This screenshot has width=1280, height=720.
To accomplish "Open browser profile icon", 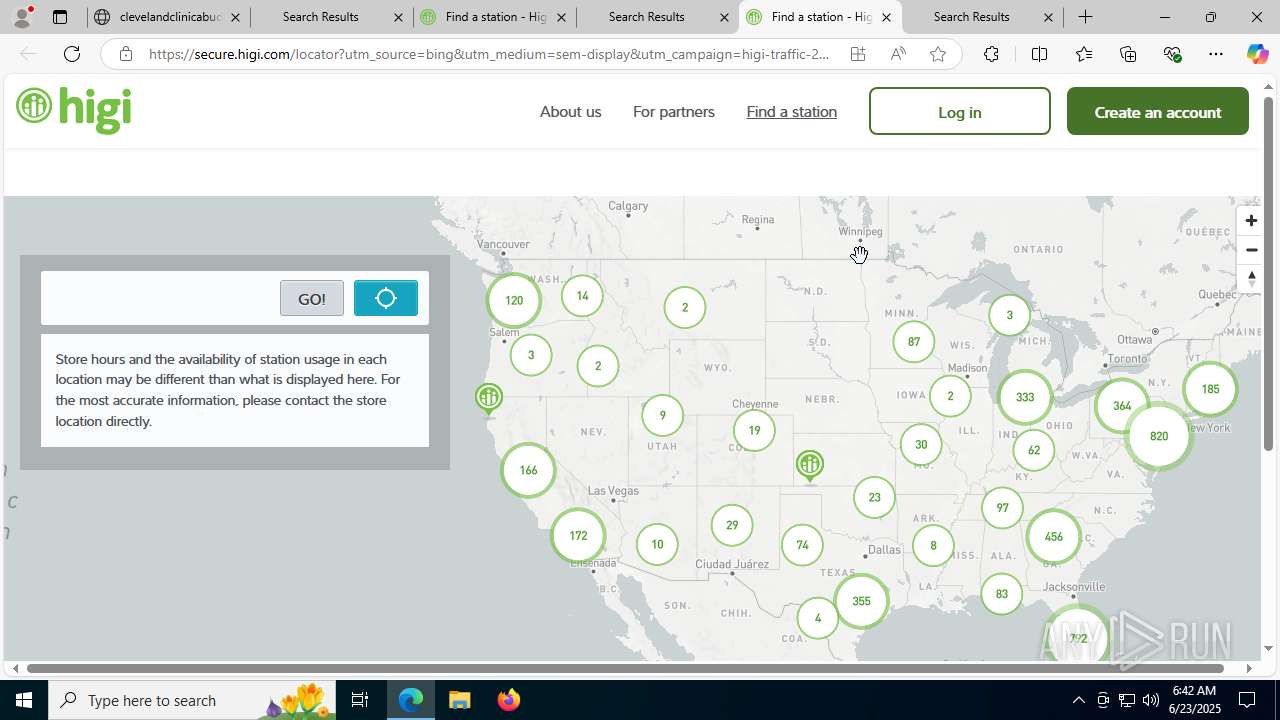I will (22, 17).
